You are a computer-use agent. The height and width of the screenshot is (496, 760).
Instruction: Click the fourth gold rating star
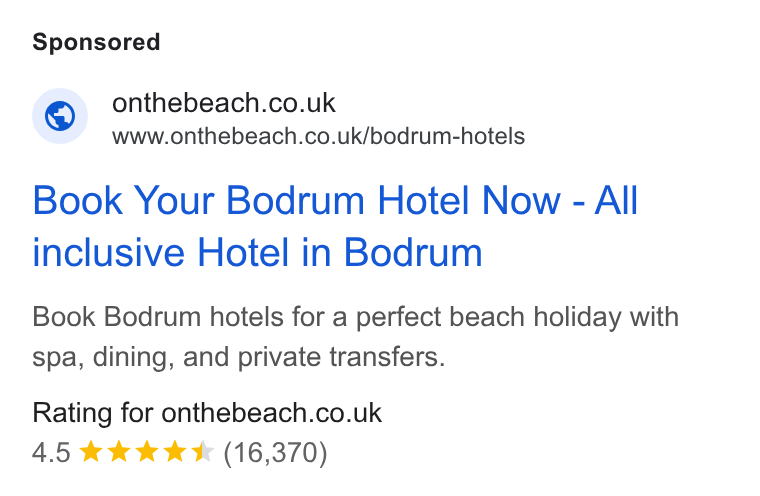click(x=174, y=452)
